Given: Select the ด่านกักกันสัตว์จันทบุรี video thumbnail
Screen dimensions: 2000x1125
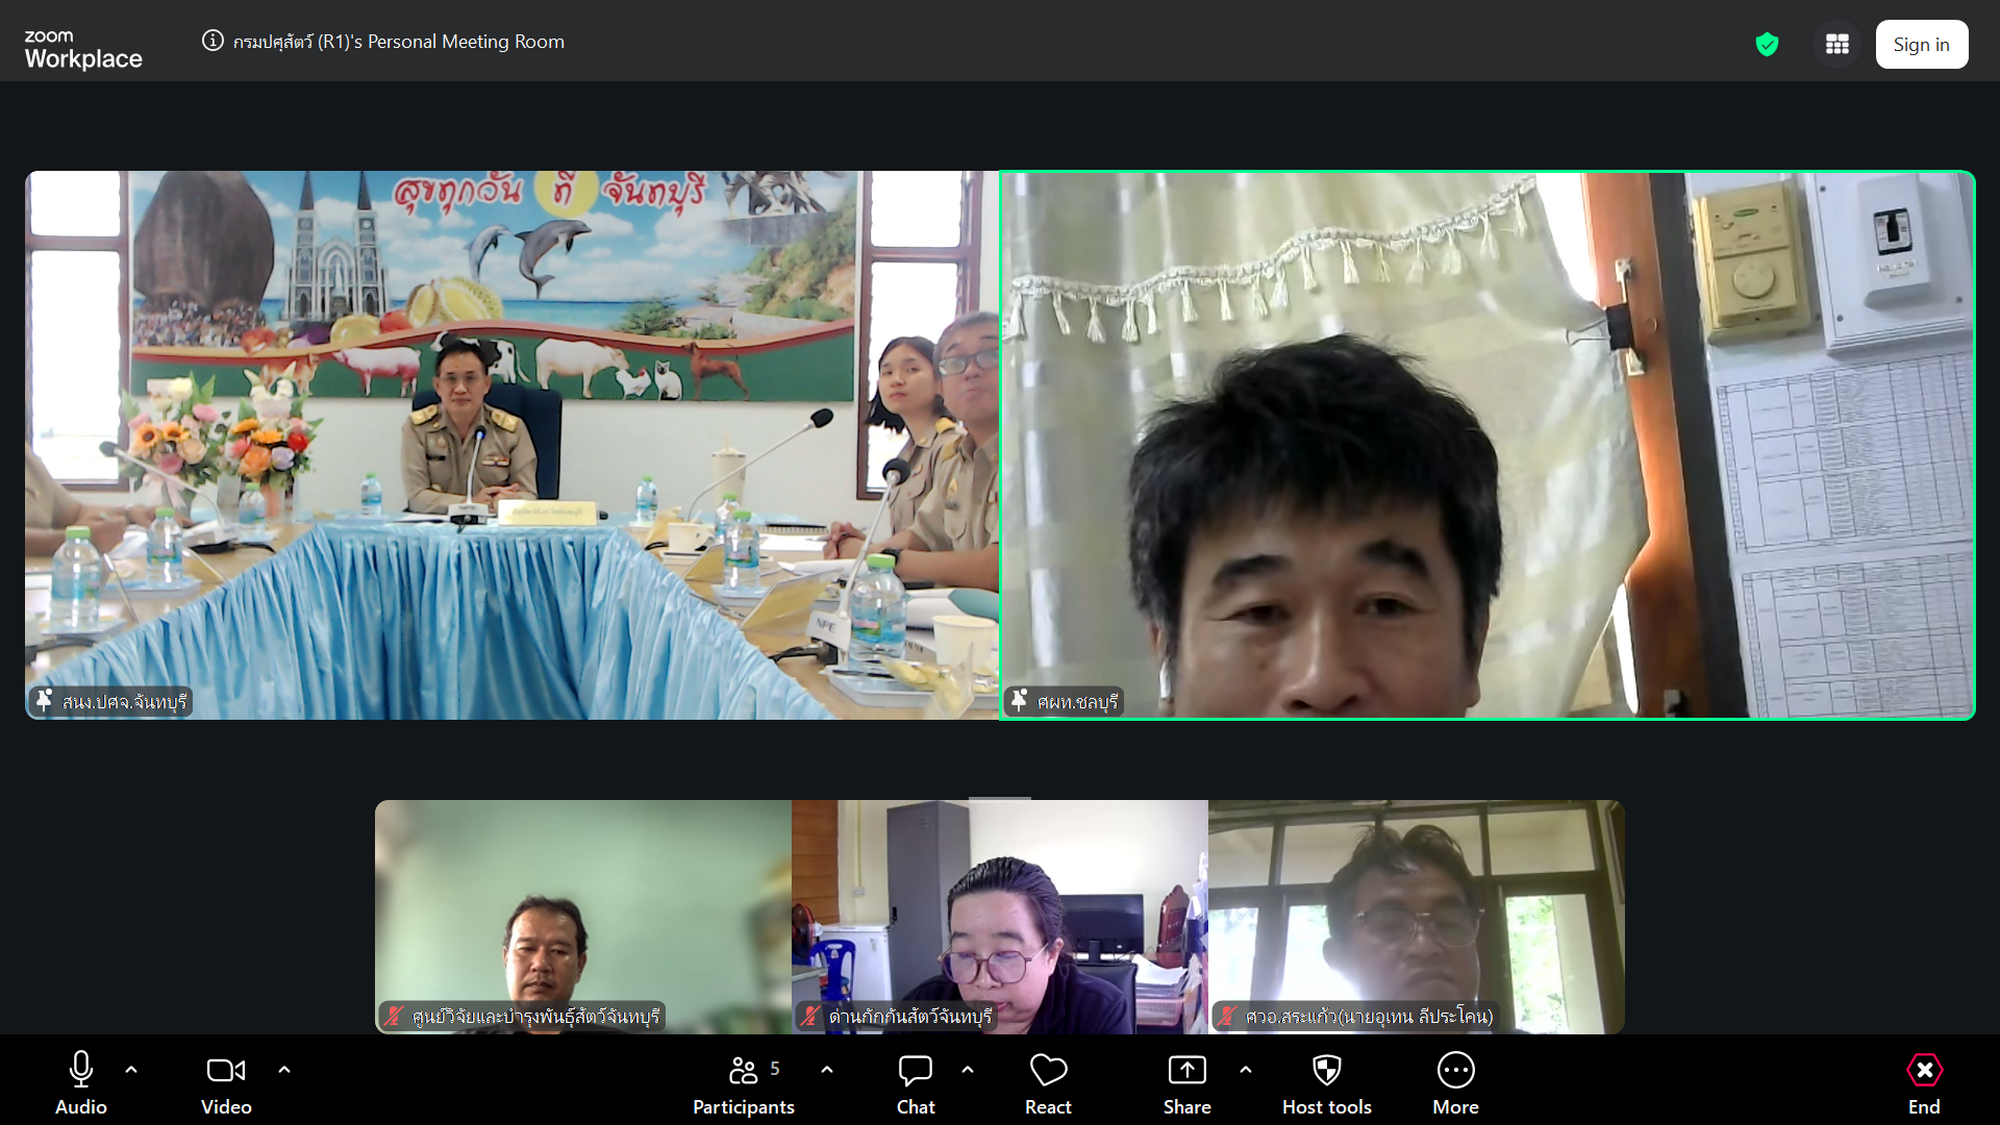Looking at the screenshot, I should [x=1000, y=916].
